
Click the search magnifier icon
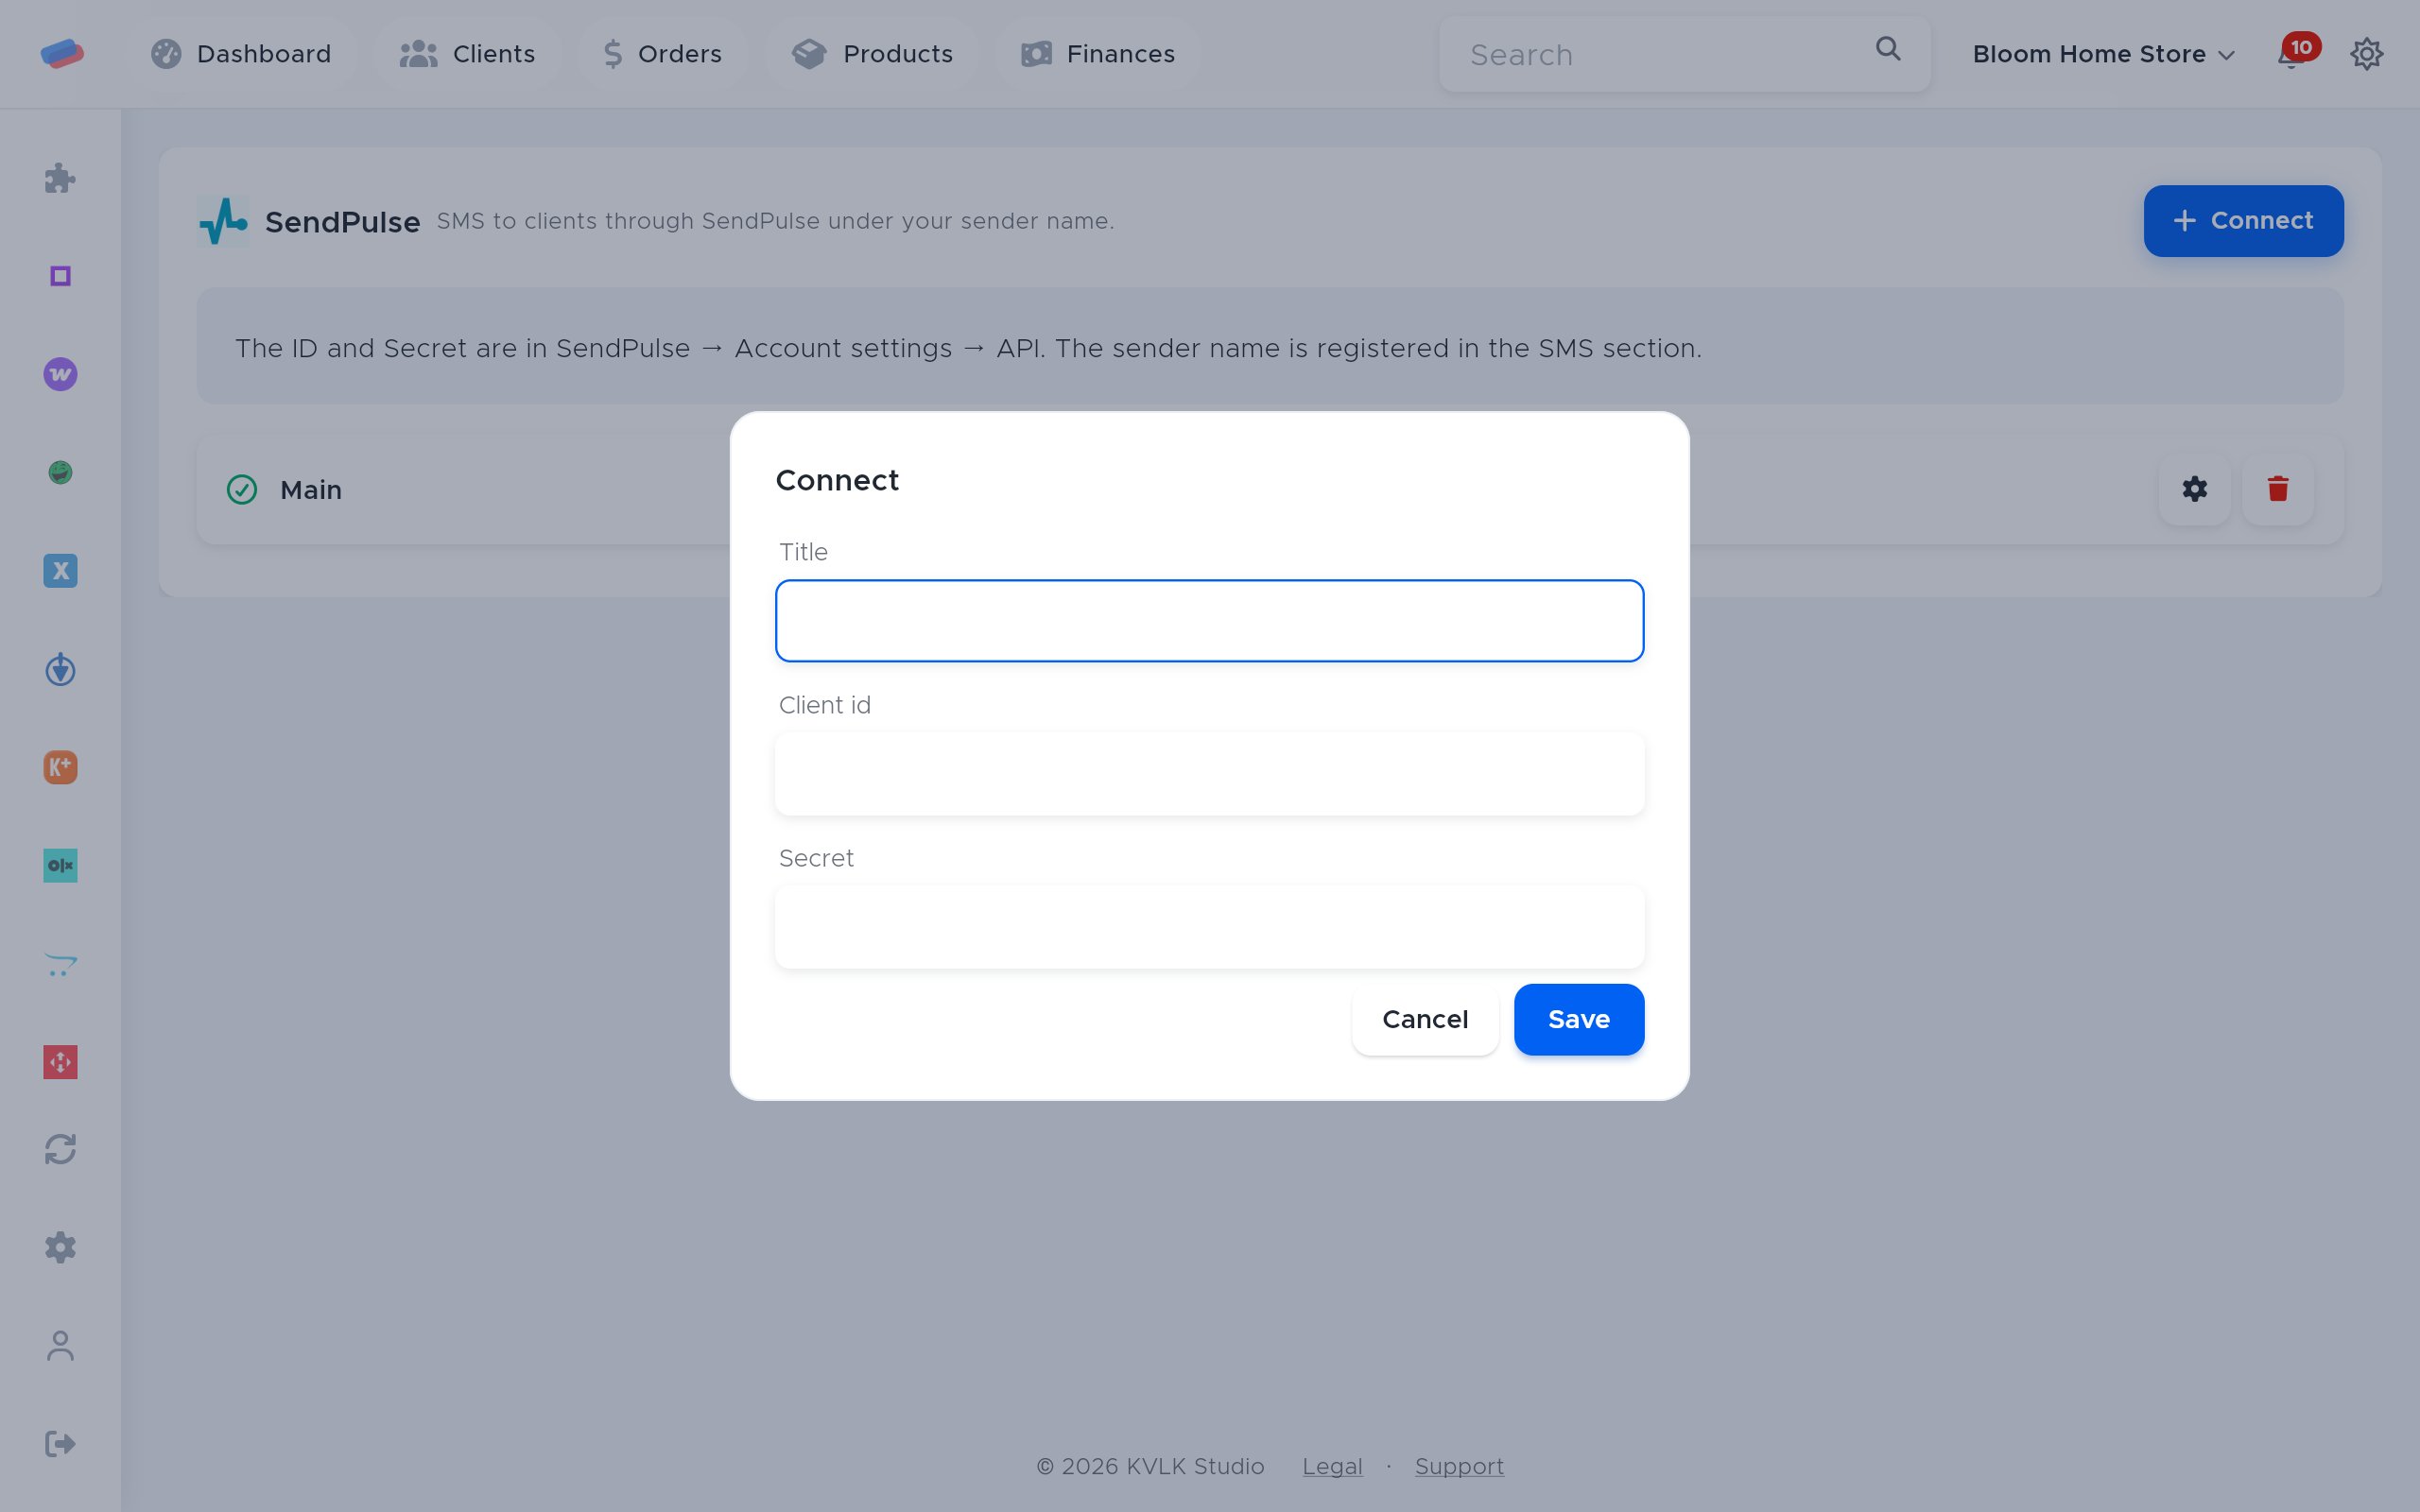[1887, 49]
